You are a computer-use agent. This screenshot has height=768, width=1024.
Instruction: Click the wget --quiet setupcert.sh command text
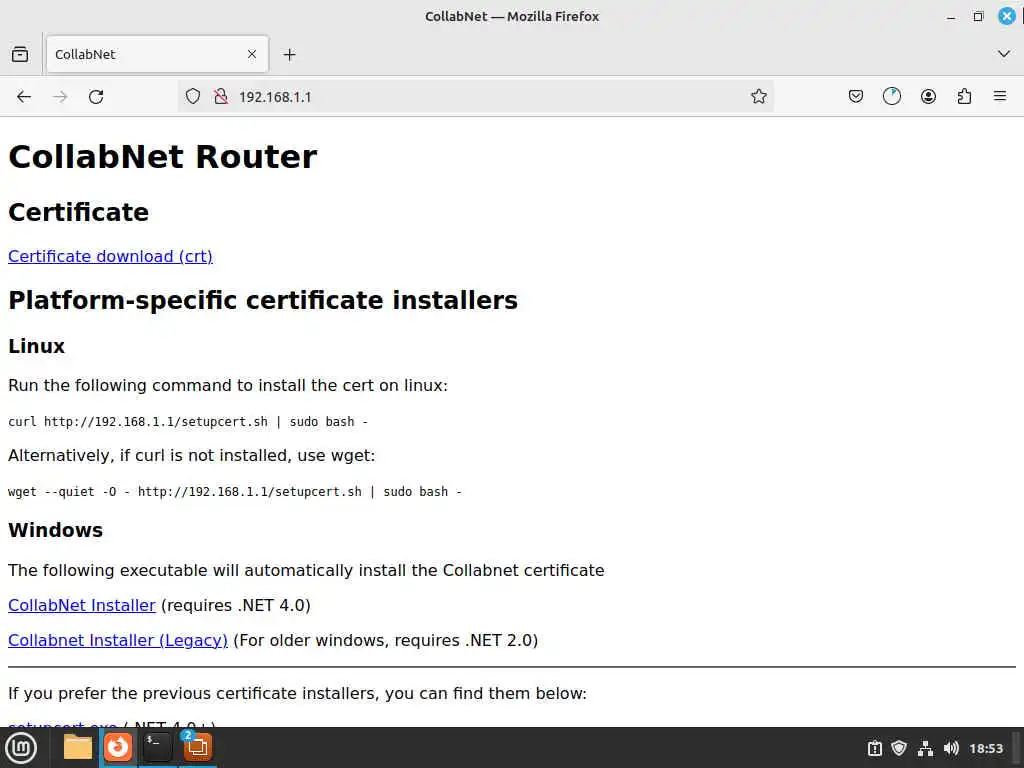[235, 492]
